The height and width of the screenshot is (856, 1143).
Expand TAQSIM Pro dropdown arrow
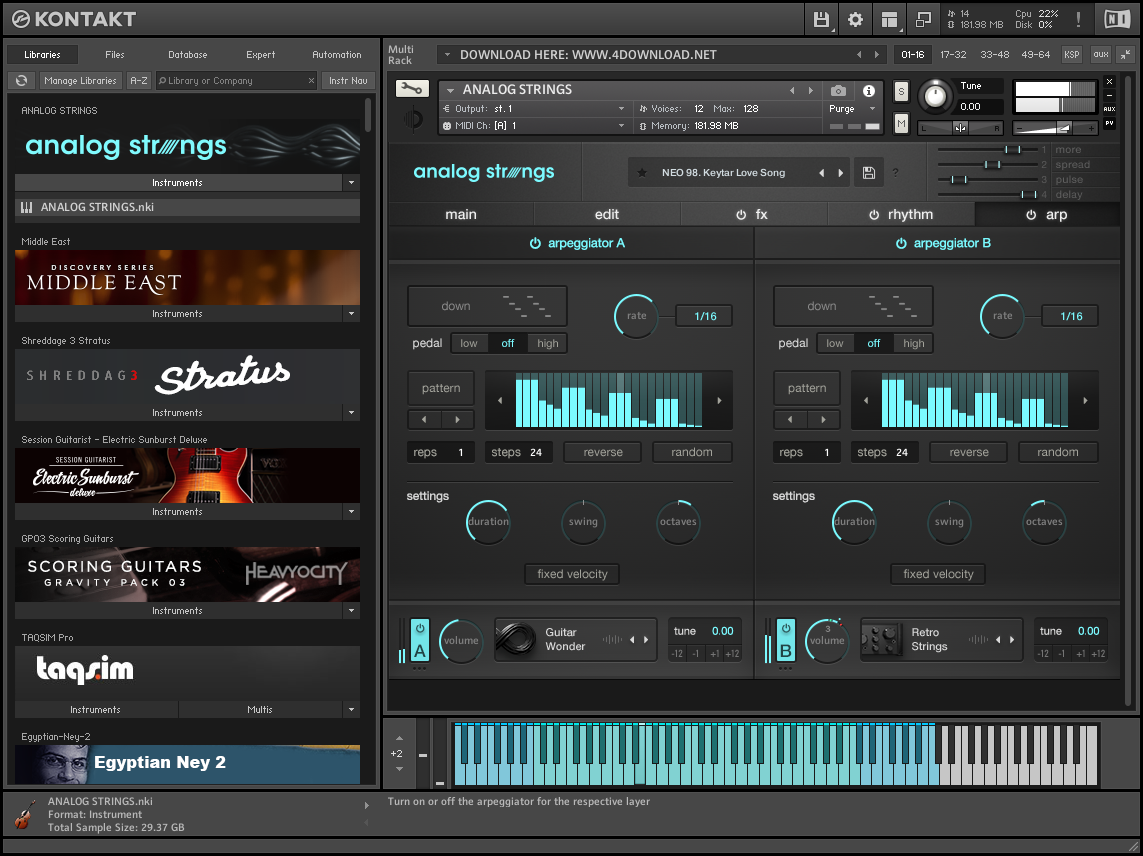pyautogui.click(x=351, y=709)
